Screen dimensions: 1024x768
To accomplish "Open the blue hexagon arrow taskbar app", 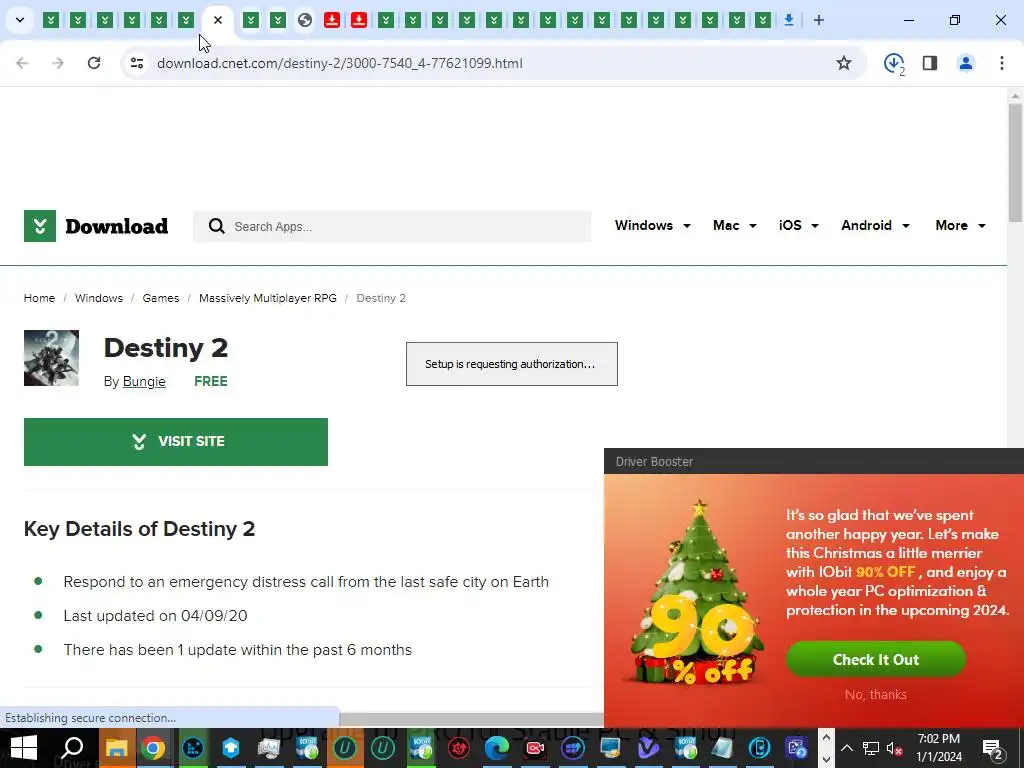I will 231,748.
